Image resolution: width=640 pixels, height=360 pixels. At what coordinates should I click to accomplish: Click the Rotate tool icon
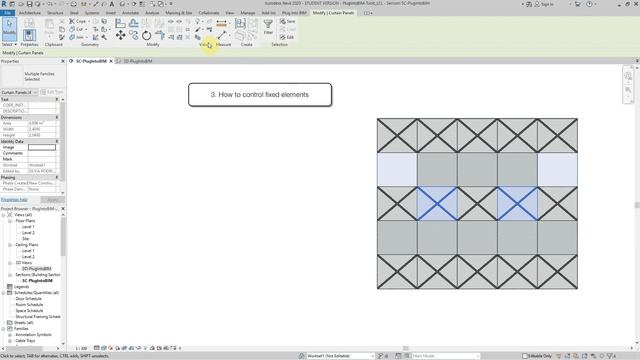pos(147,36)
